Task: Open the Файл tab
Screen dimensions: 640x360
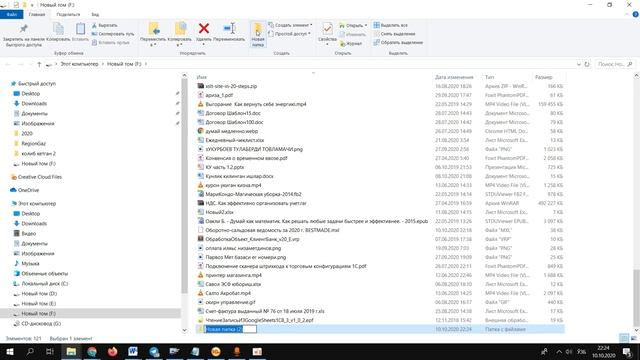Action: (x=11, y=15)
